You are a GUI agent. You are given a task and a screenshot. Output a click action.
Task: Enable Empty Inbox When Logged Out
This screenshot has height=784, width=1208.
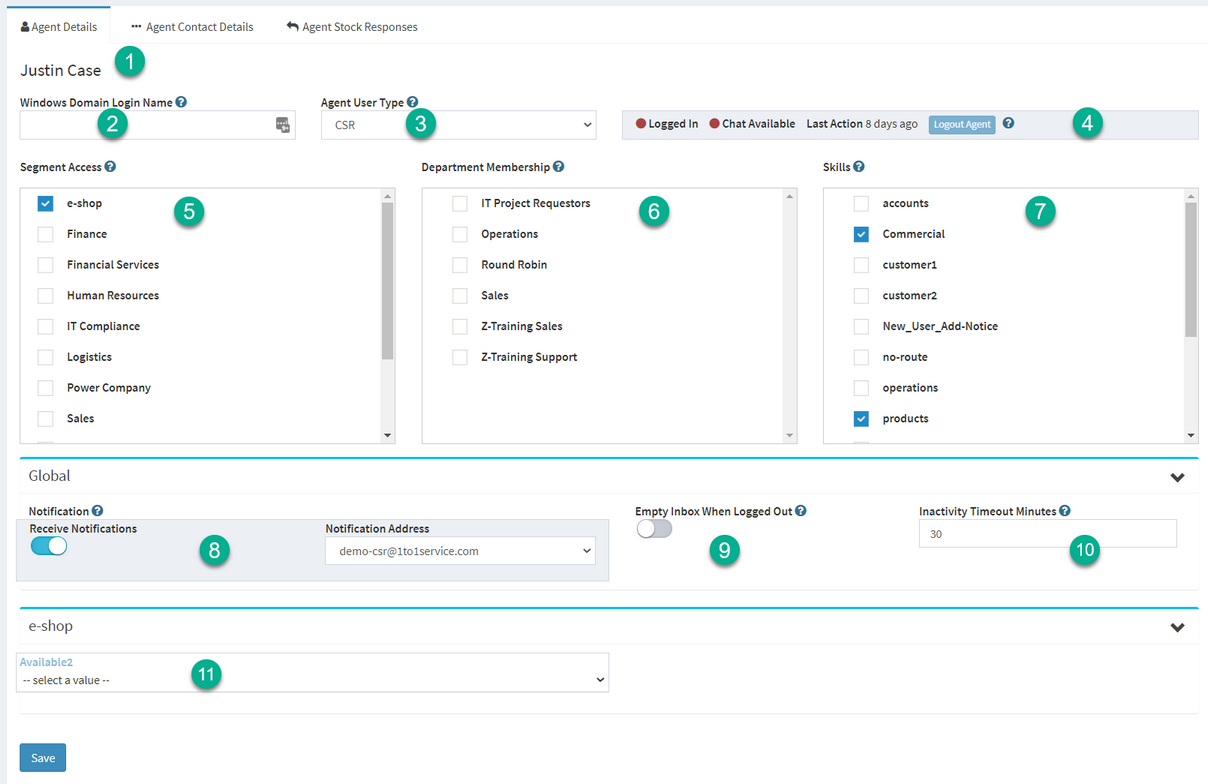pyautogui.click(x=654, y=529)
